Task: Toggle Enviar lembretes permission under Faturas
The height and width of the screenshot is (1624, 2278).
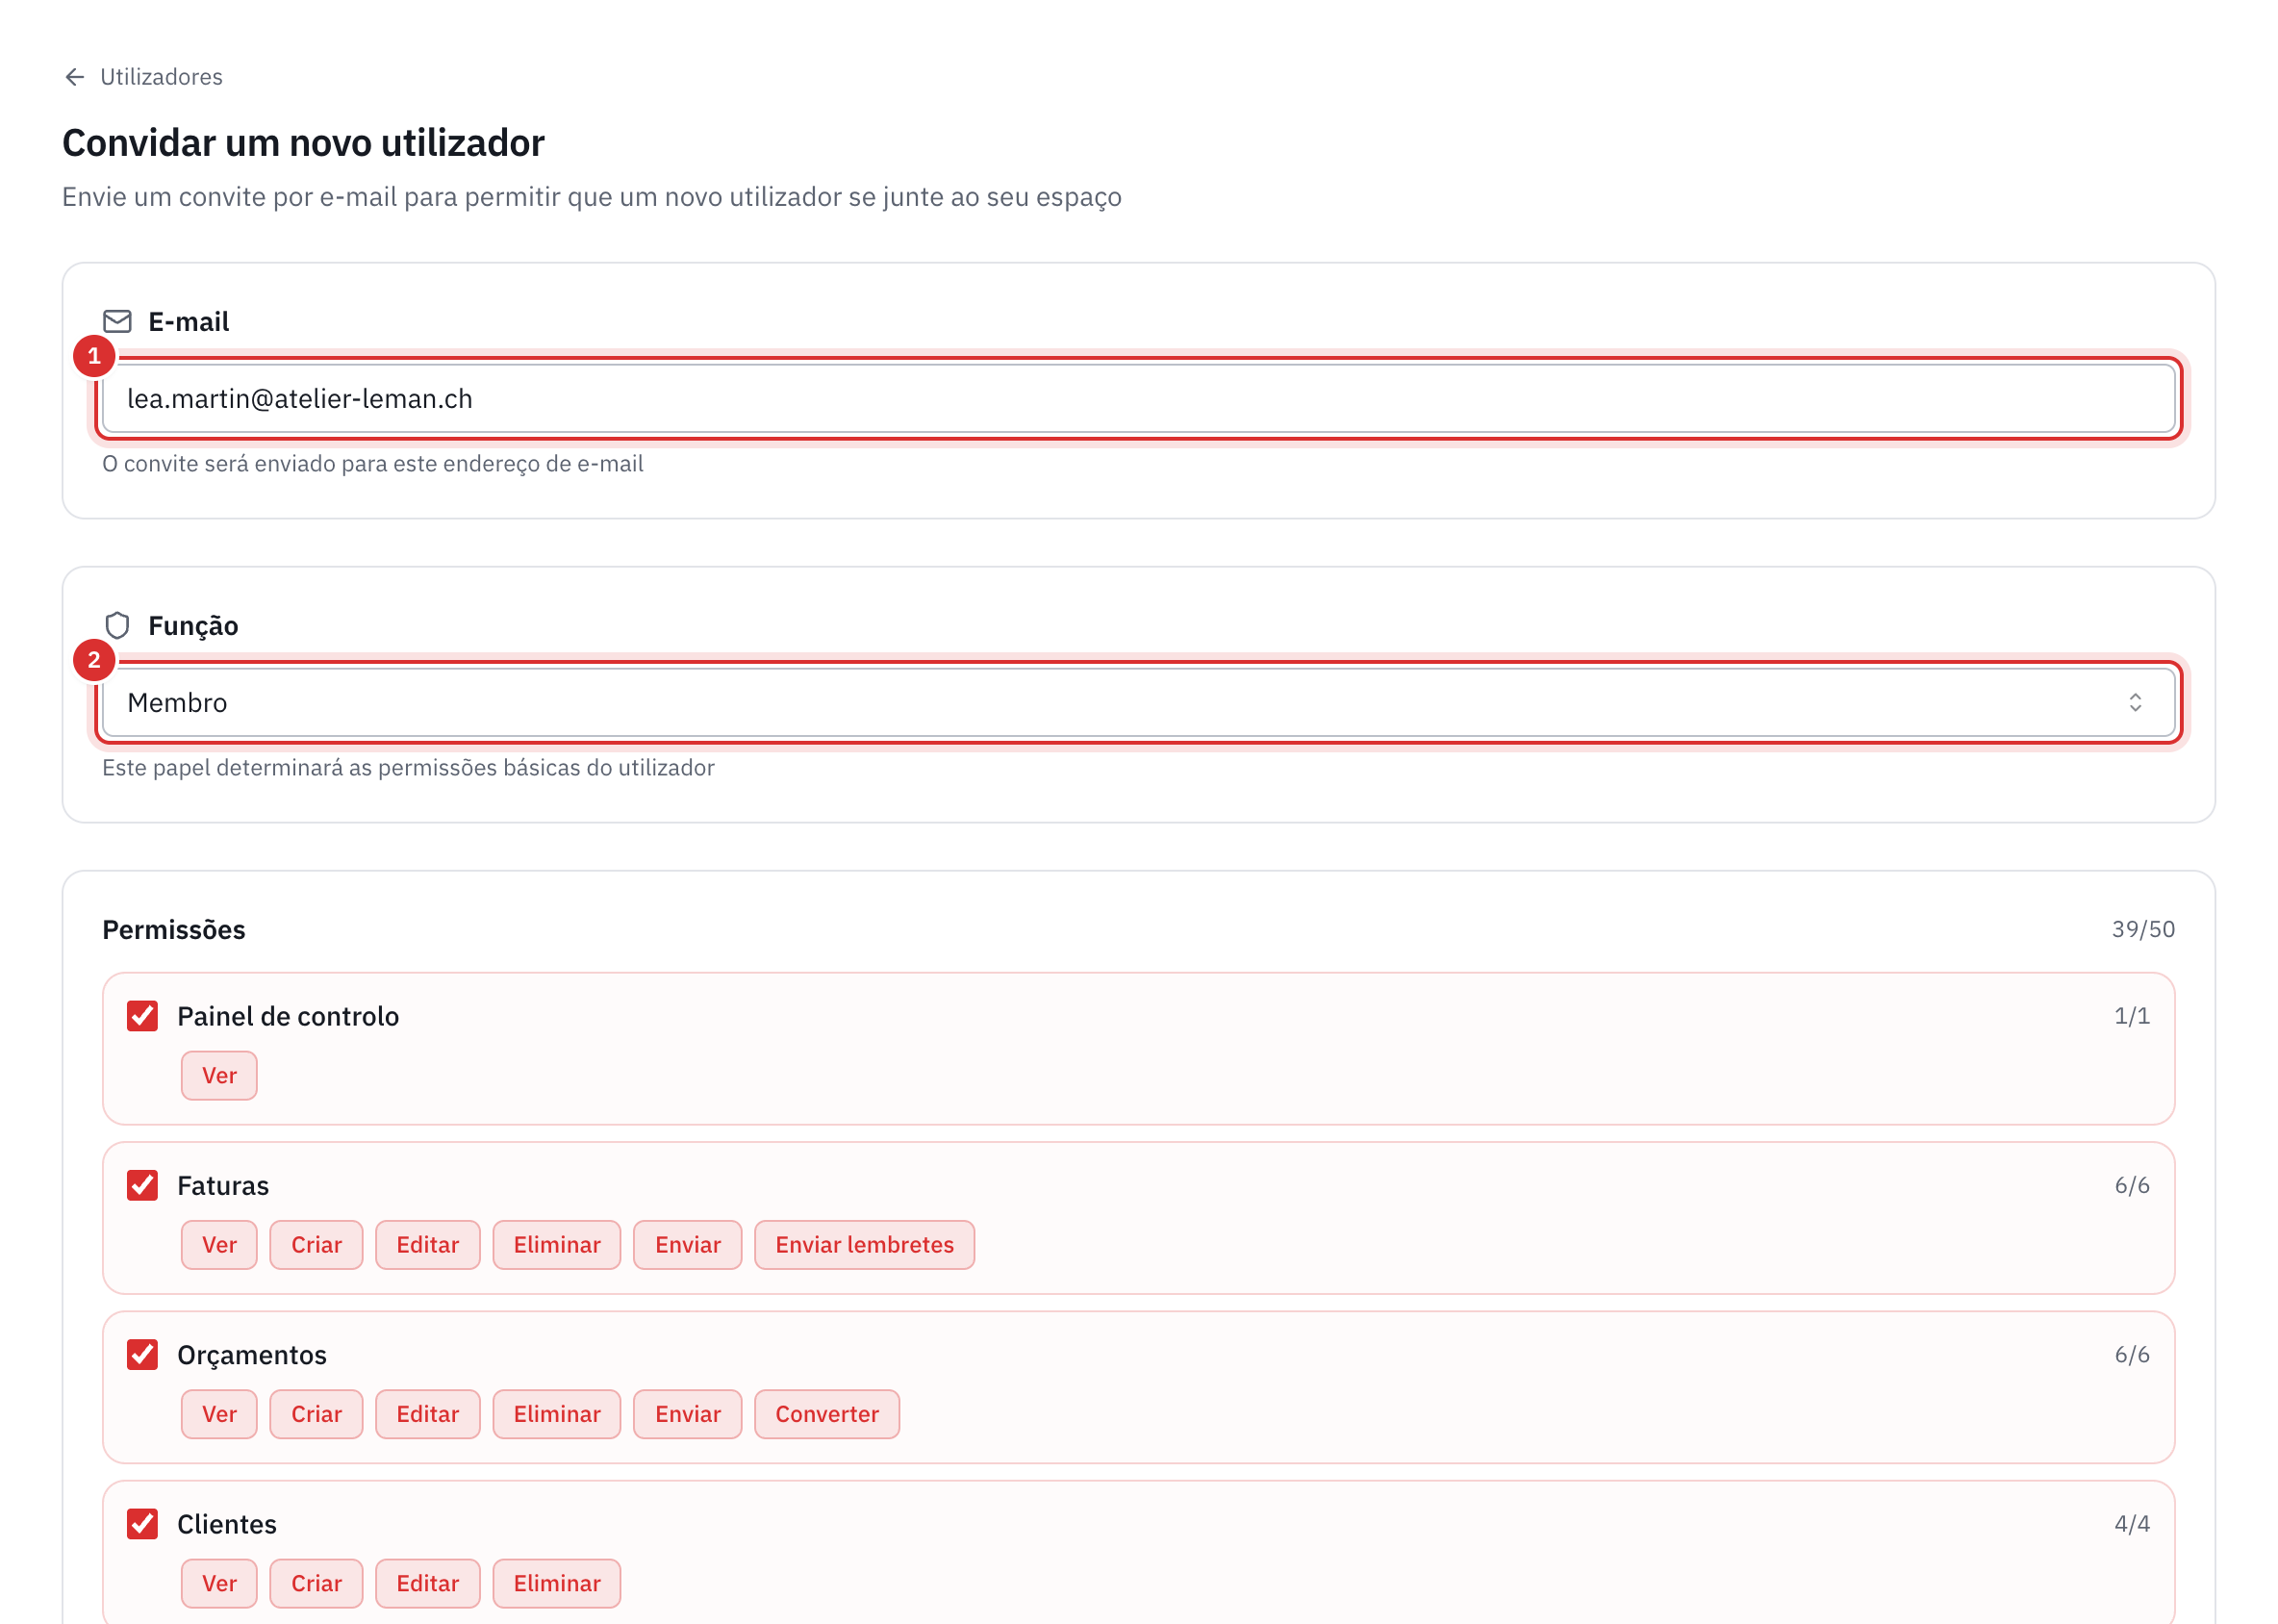Action: (x=864, y=1244)
